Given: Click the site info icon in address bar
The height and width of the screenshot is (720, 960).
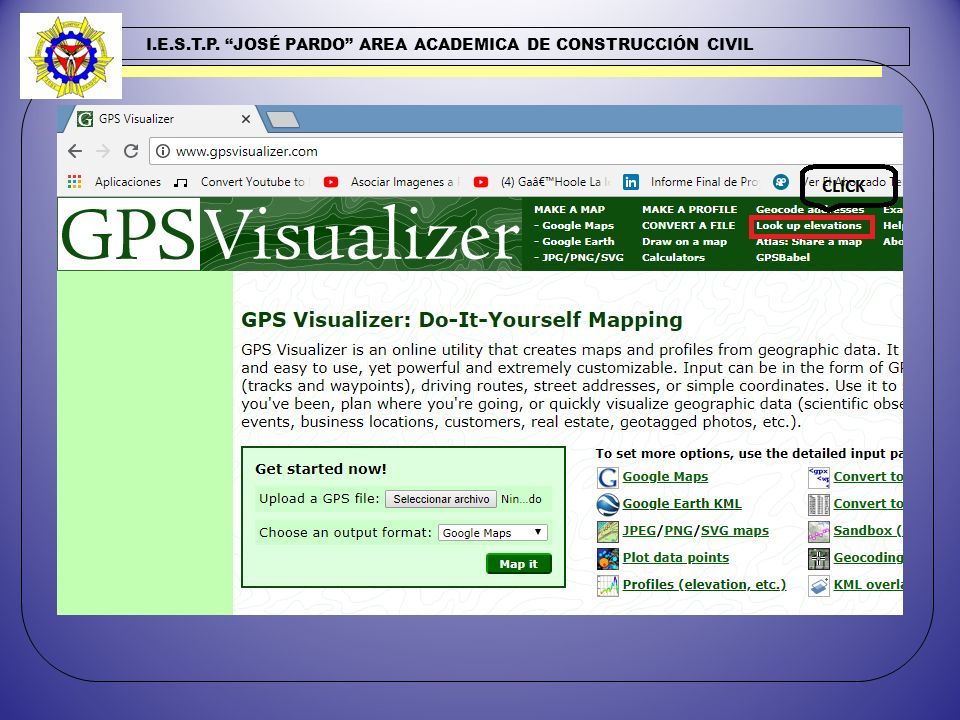Looking at the screenshot, I should (x=162, y=151).
